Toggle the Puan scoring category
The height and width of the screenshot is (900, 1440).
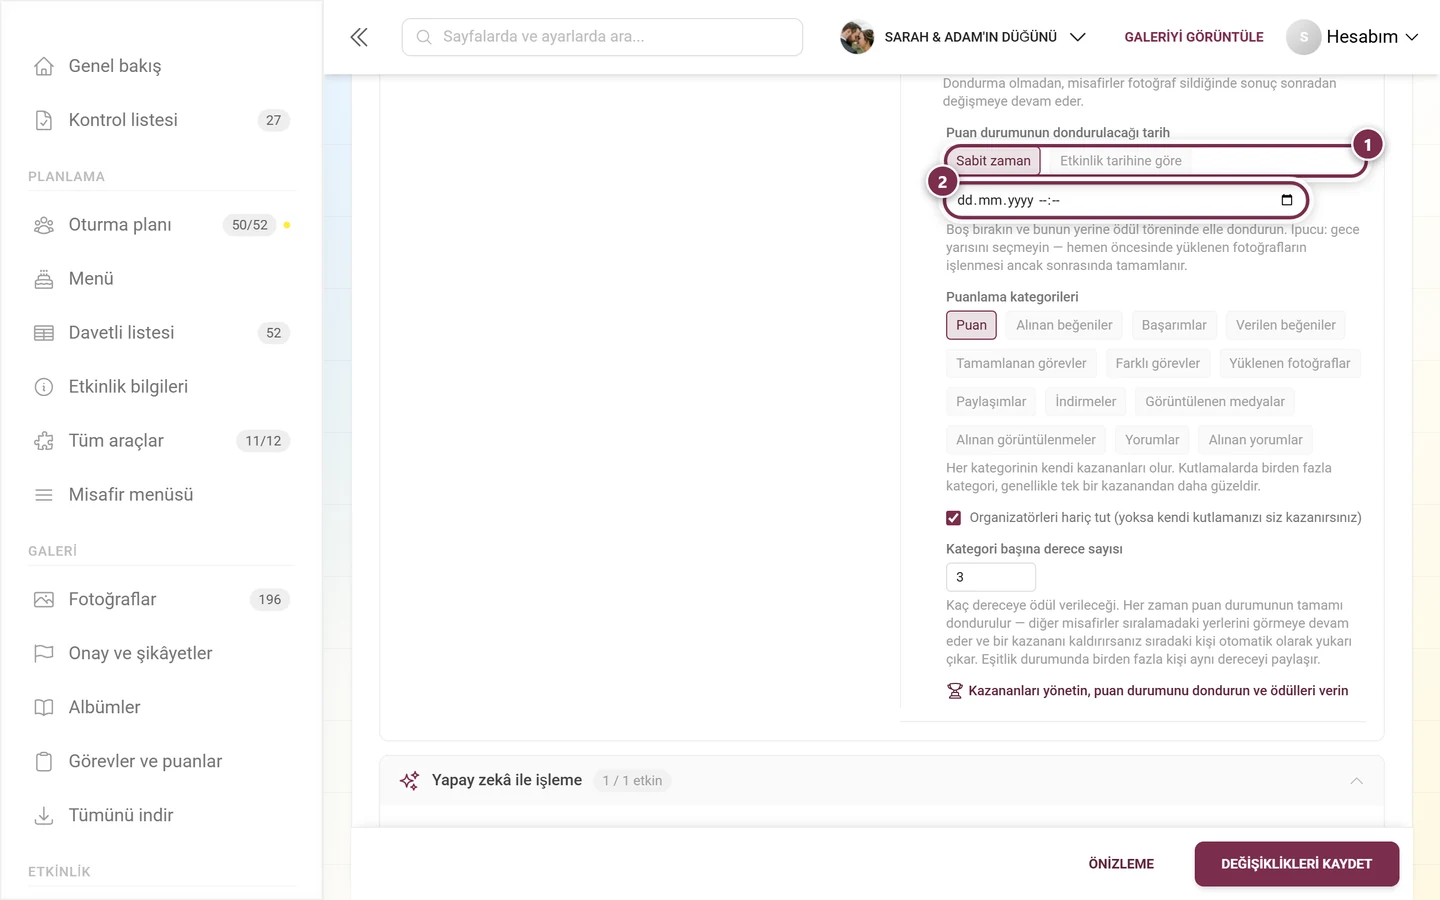tap(971, 325)
